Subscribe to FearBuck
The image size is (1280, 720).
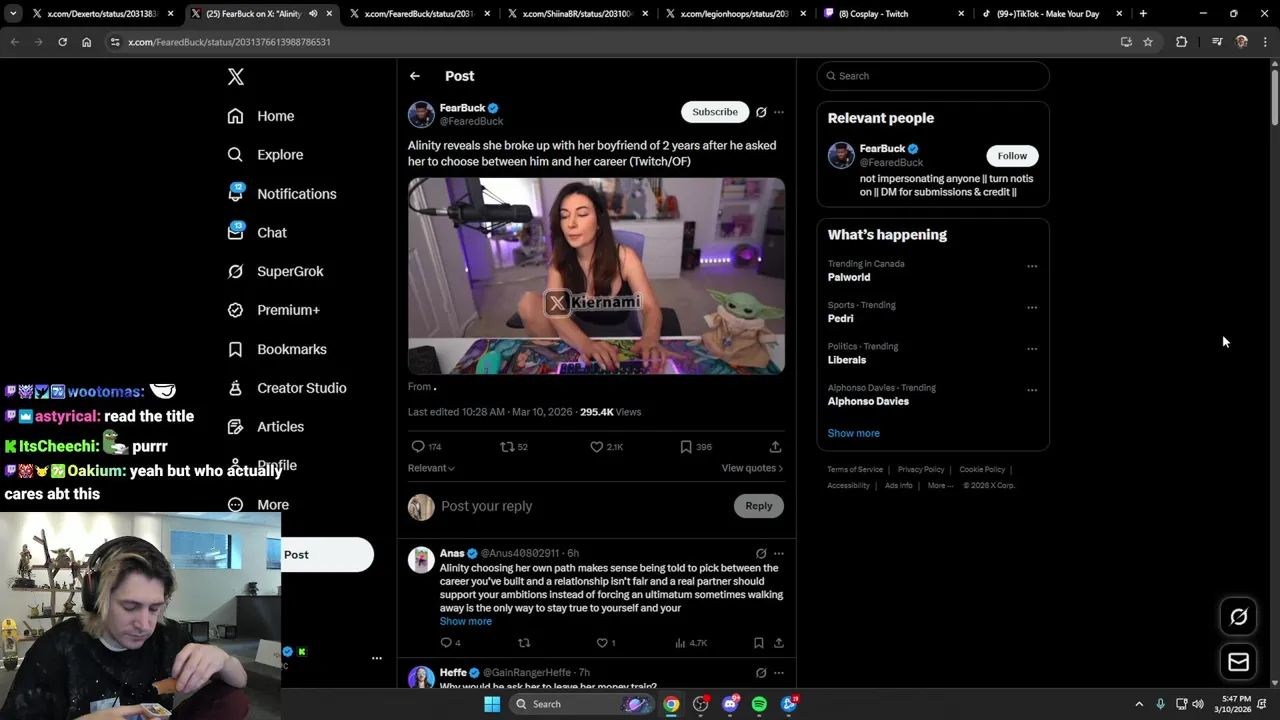[715, 112]
